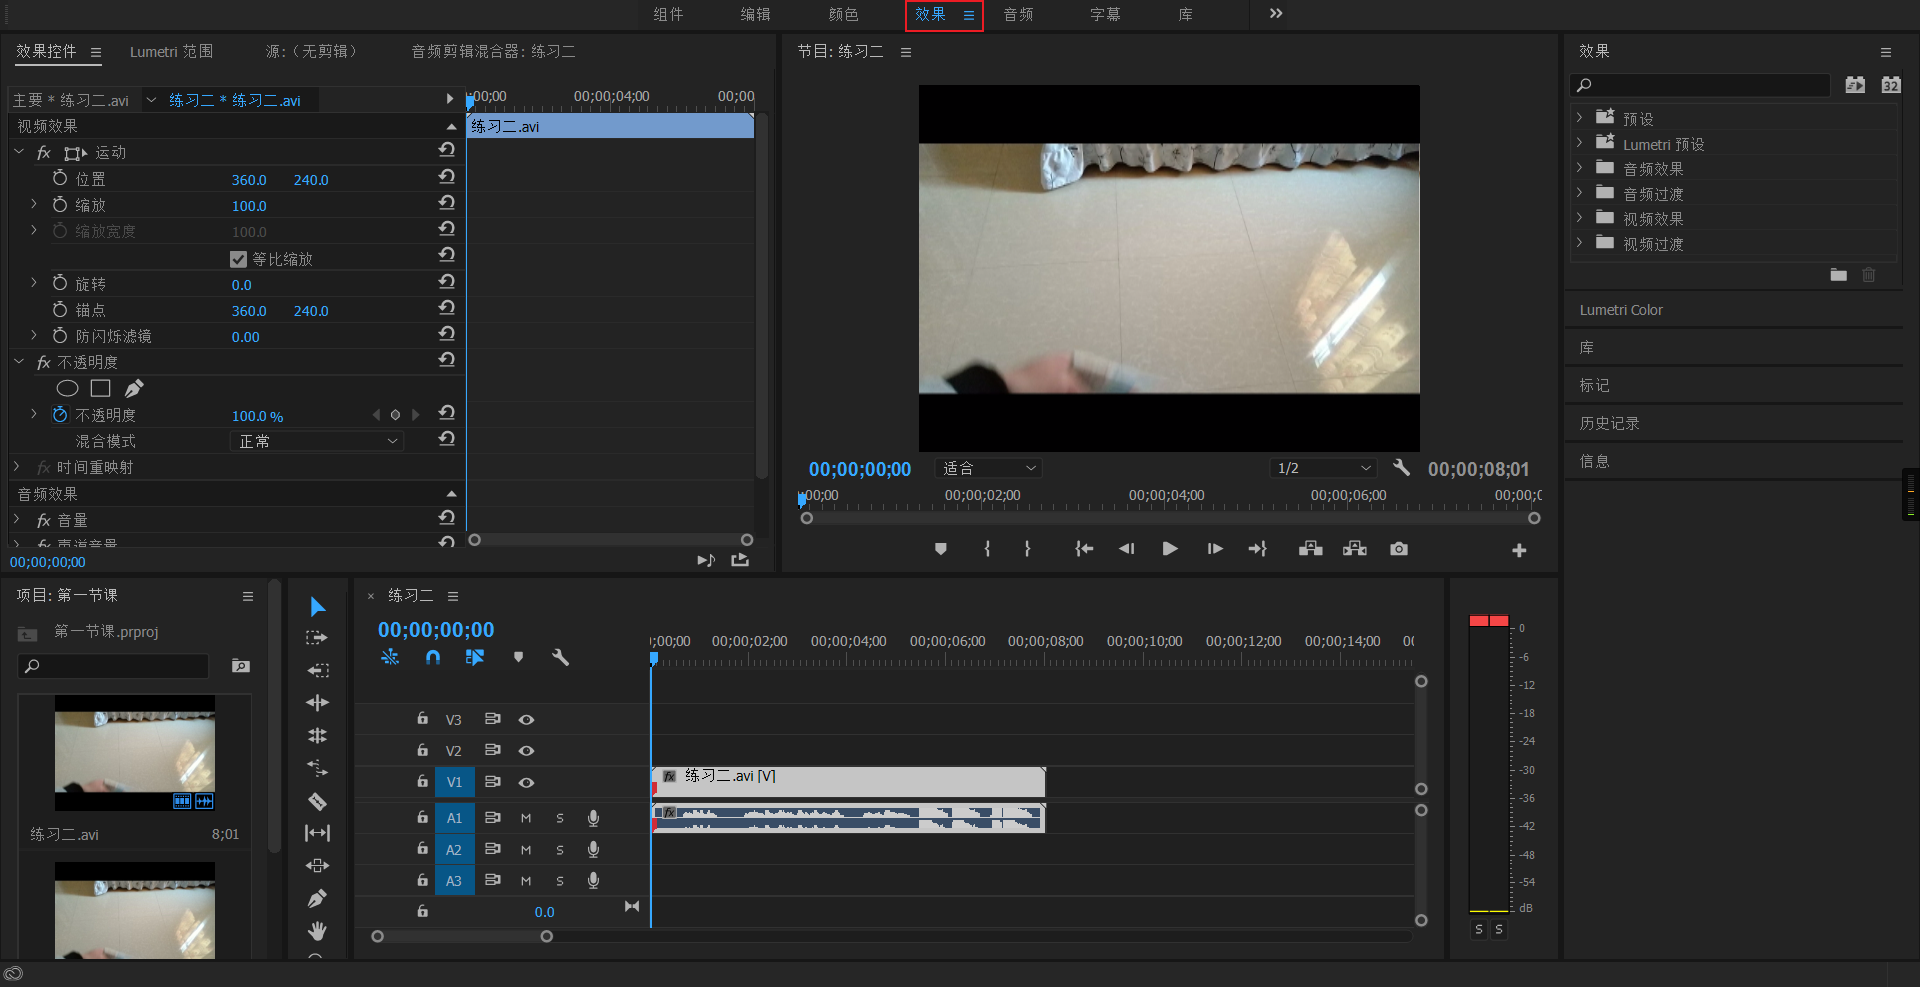This screenshot has width=1920, height=987.
Task: Open playback resolution dropdown 1/2
Action: tap(1323, 468)
